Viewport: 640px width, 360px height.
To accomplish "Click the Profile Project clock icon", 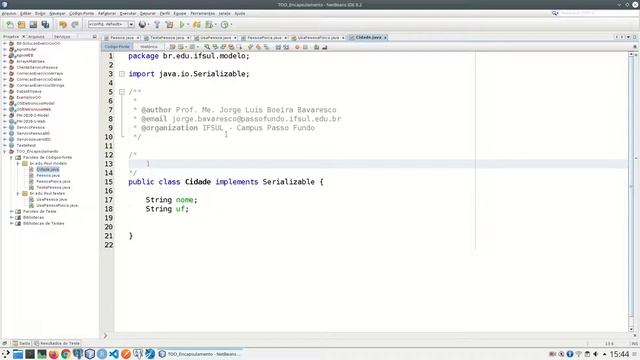I will pos(224,24).
